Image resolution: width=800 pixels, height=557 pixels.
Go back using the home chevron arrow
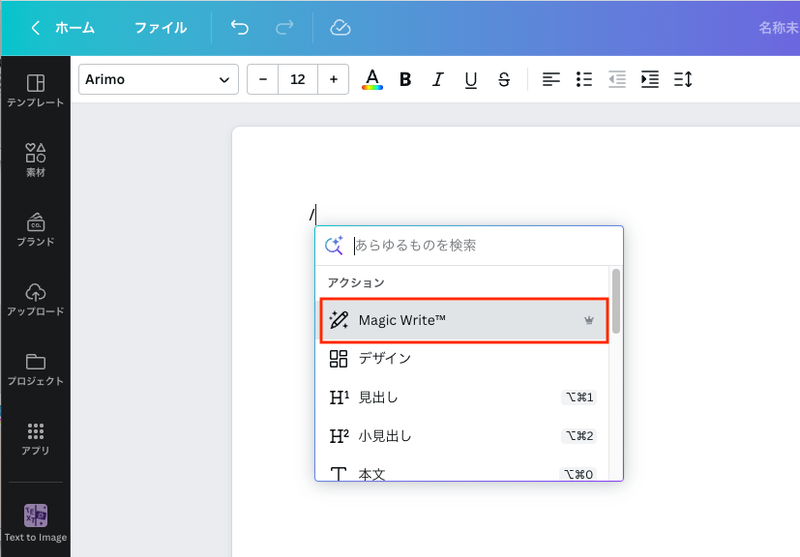point(35,28)
